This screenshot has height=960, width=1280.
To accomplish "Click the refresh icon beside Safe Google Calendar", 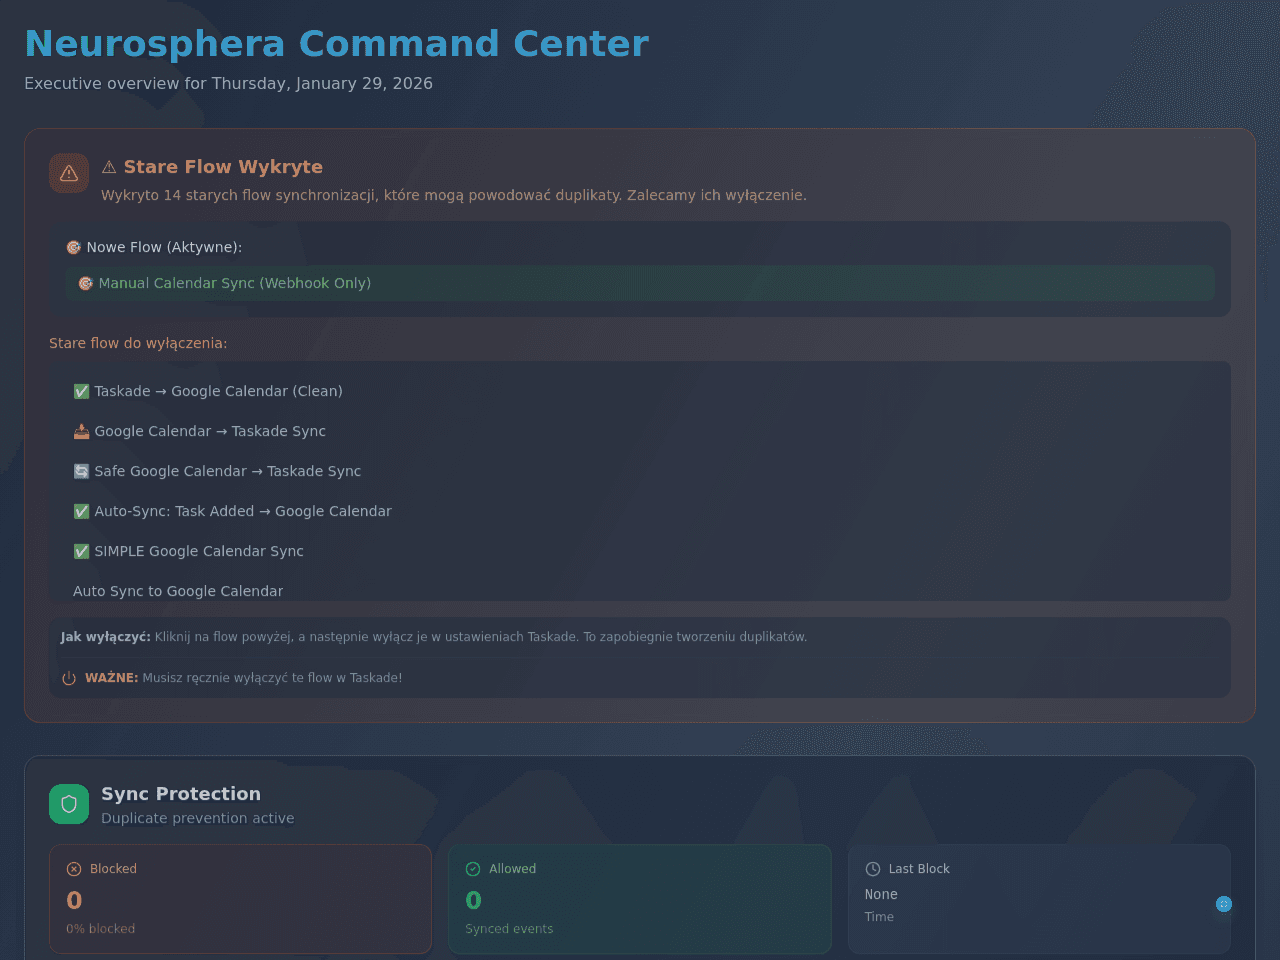I will pos(81,471).
